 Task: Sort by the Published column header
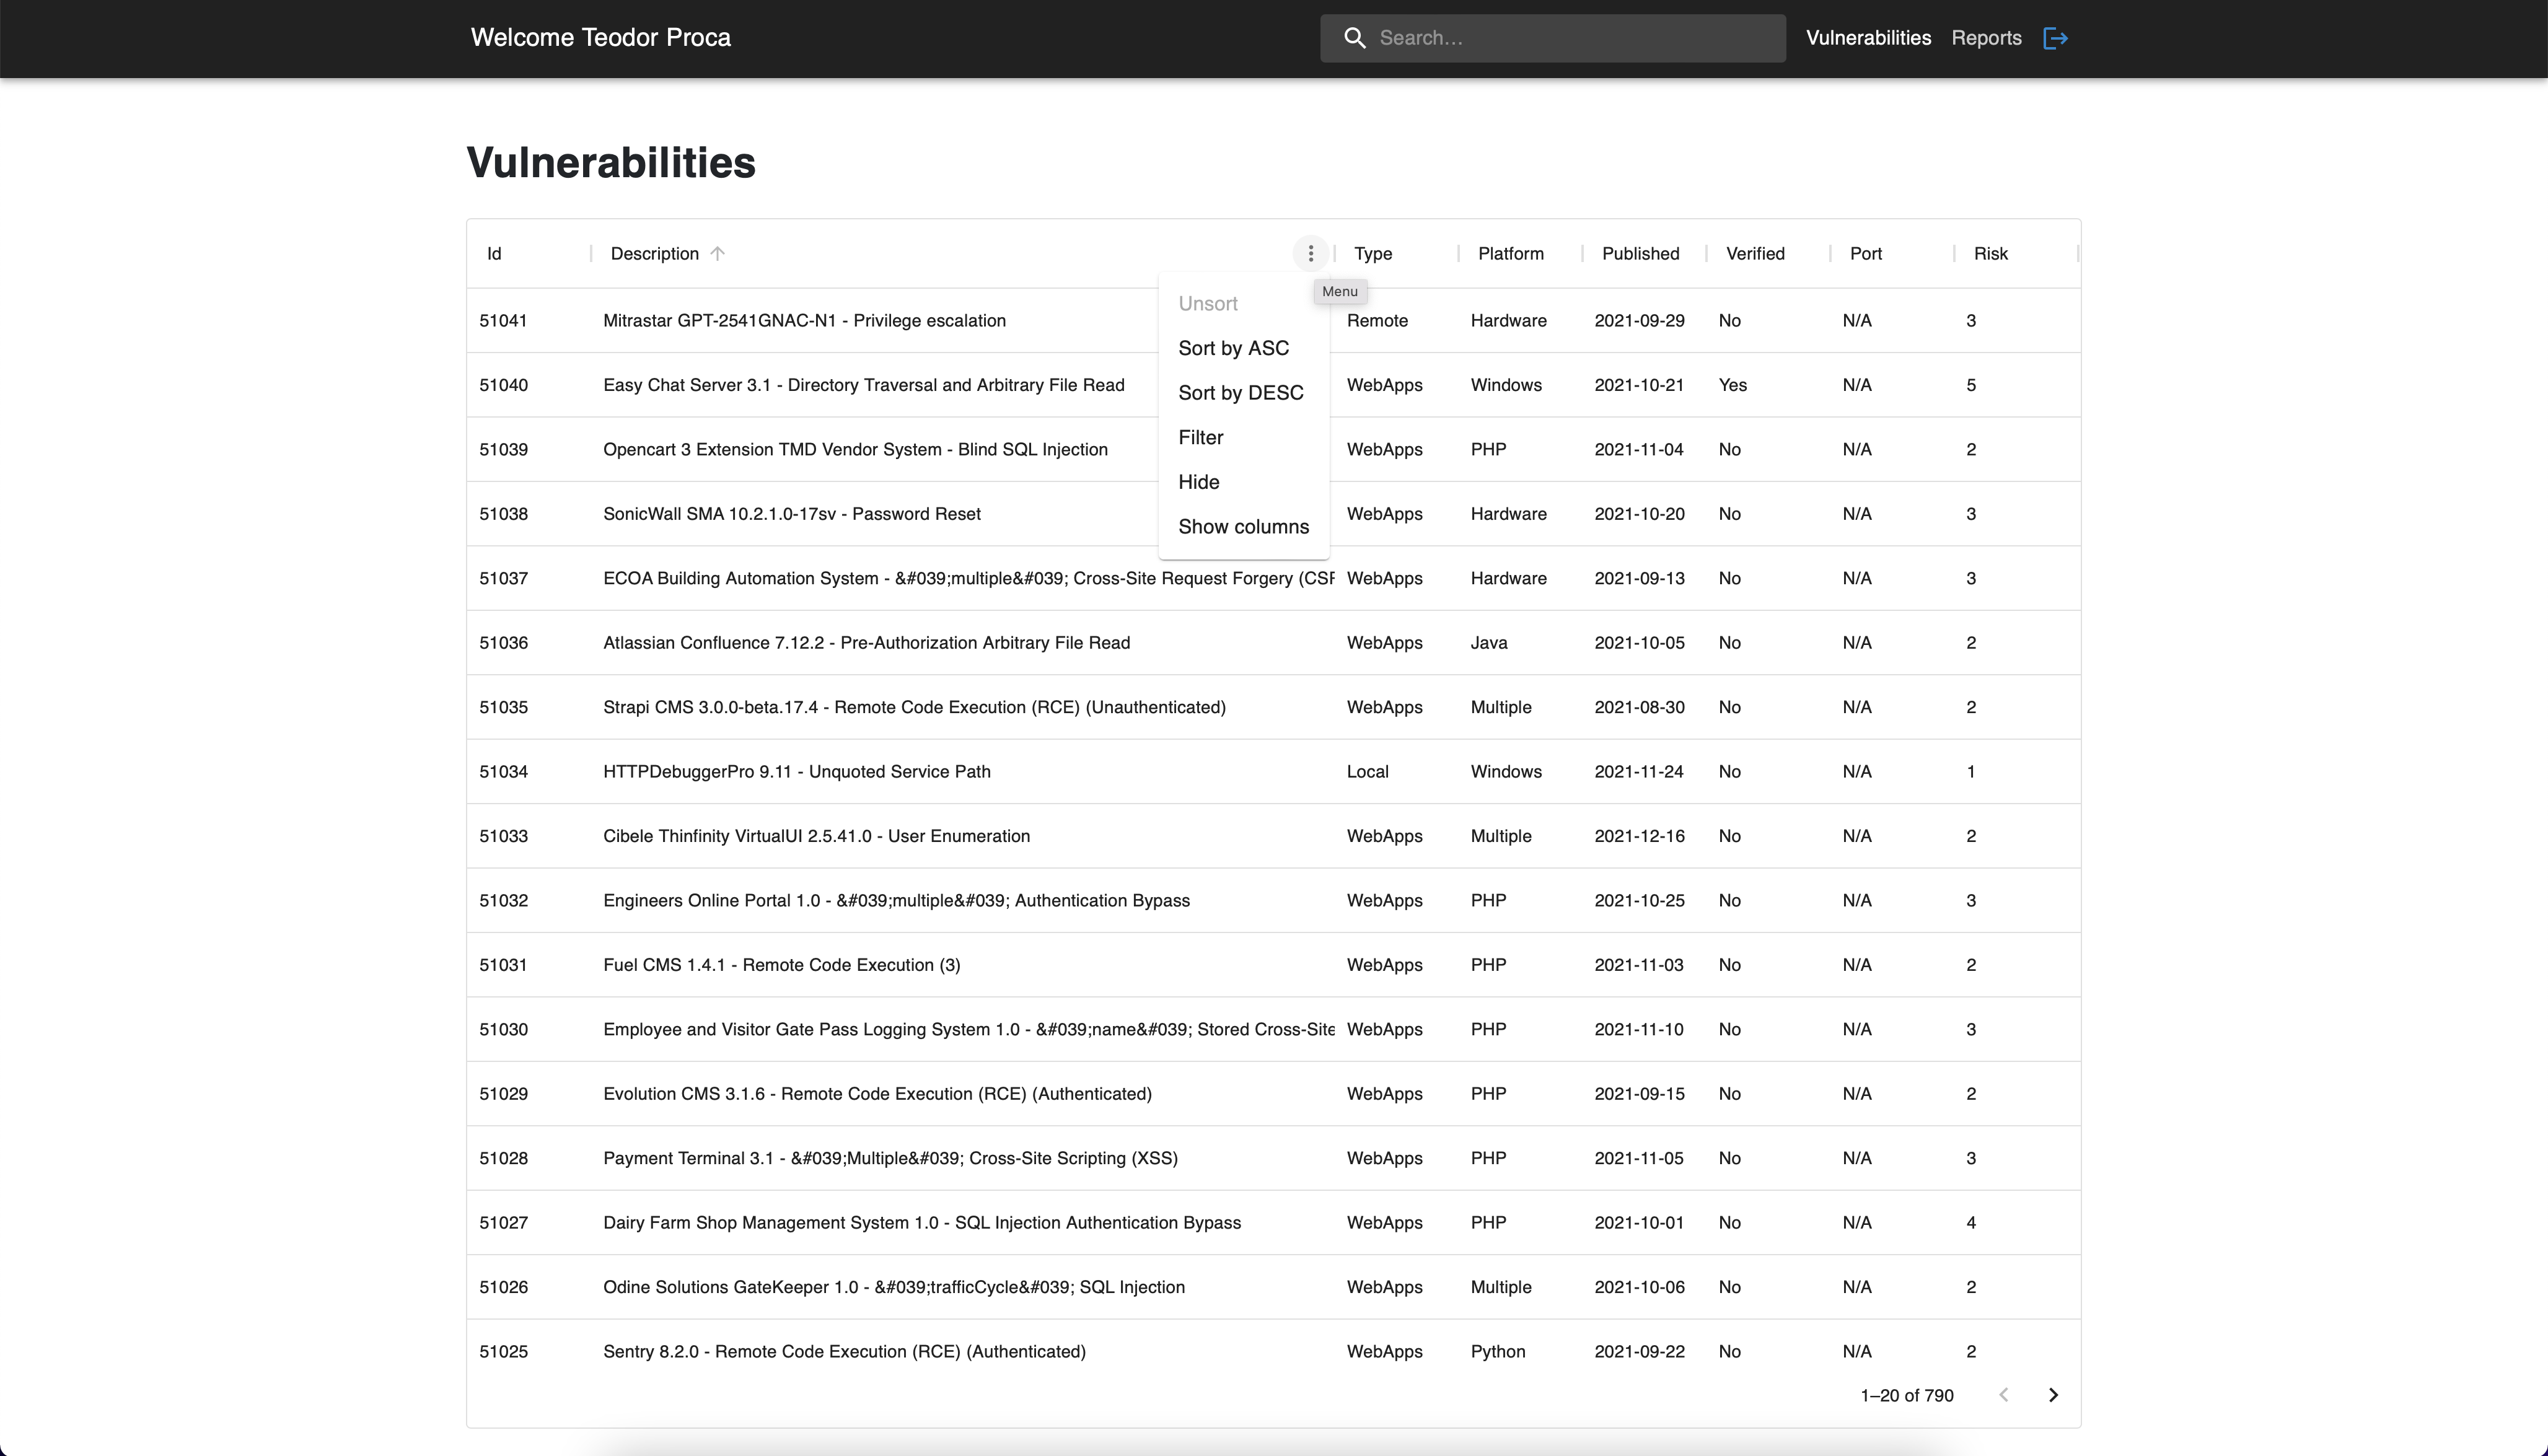pyautogui.click(x=1640, y=253)
